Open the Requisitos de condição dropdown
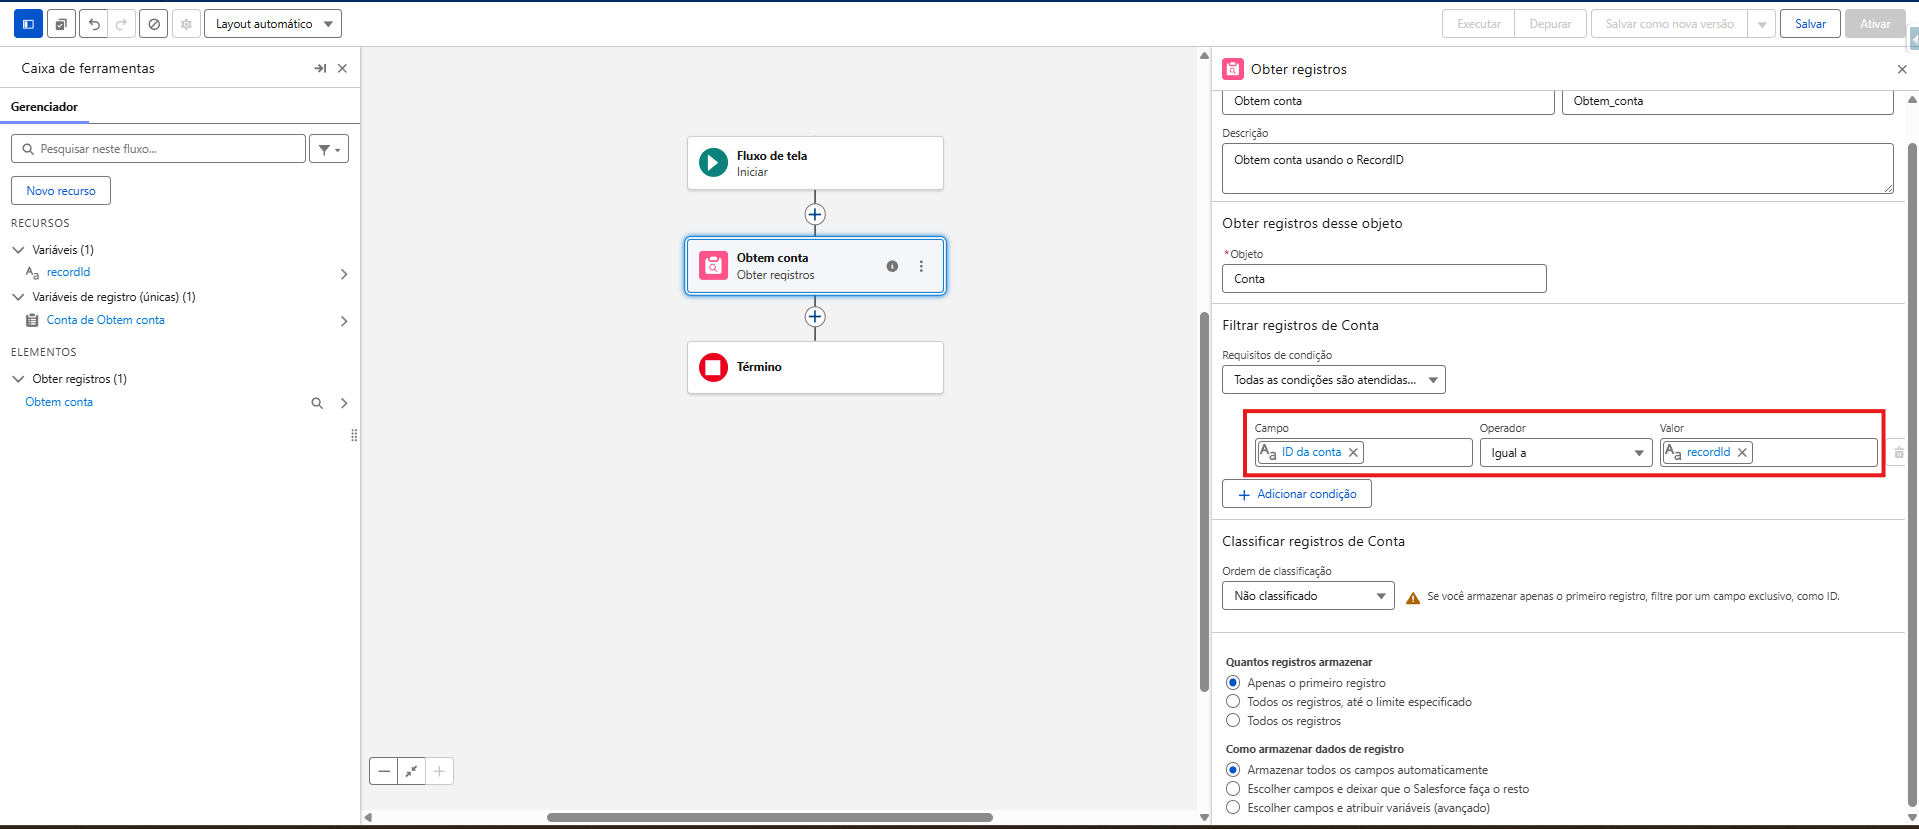The width and height of the screenshot is (1919, 829). [x=1333, y=380]
